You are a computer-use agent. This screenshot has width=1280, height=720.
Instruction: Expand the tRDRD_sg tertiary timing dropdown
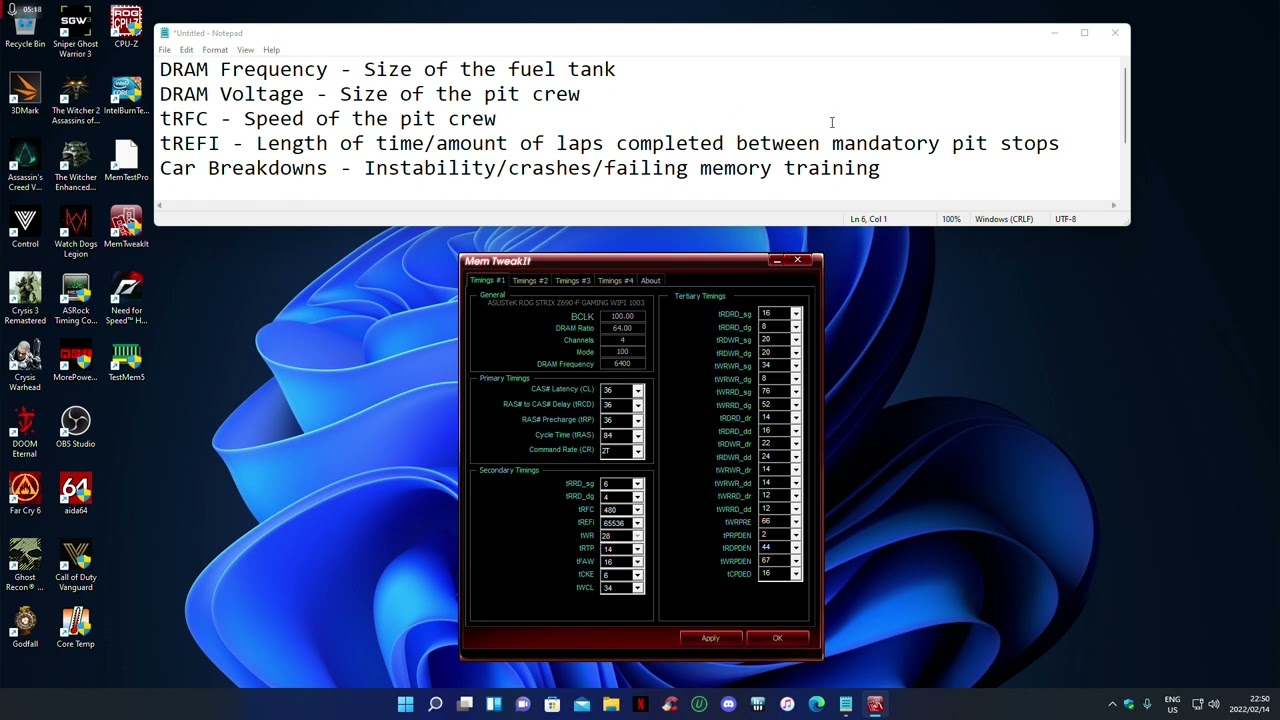(x=796, y=314)
